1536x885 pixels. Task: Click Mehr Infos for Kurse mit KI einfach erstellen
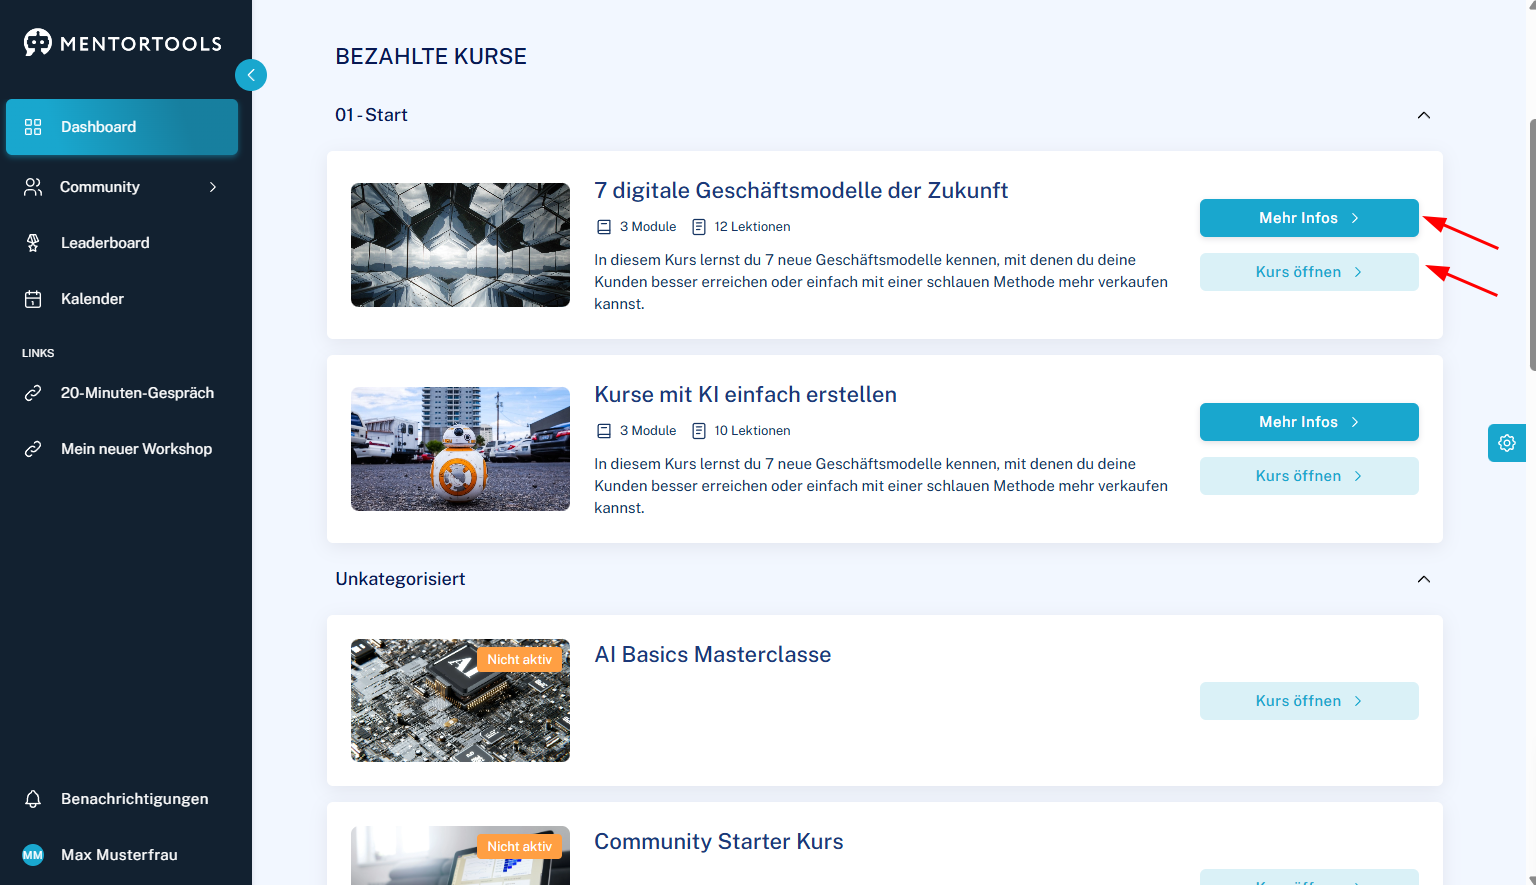point(1309,422)
